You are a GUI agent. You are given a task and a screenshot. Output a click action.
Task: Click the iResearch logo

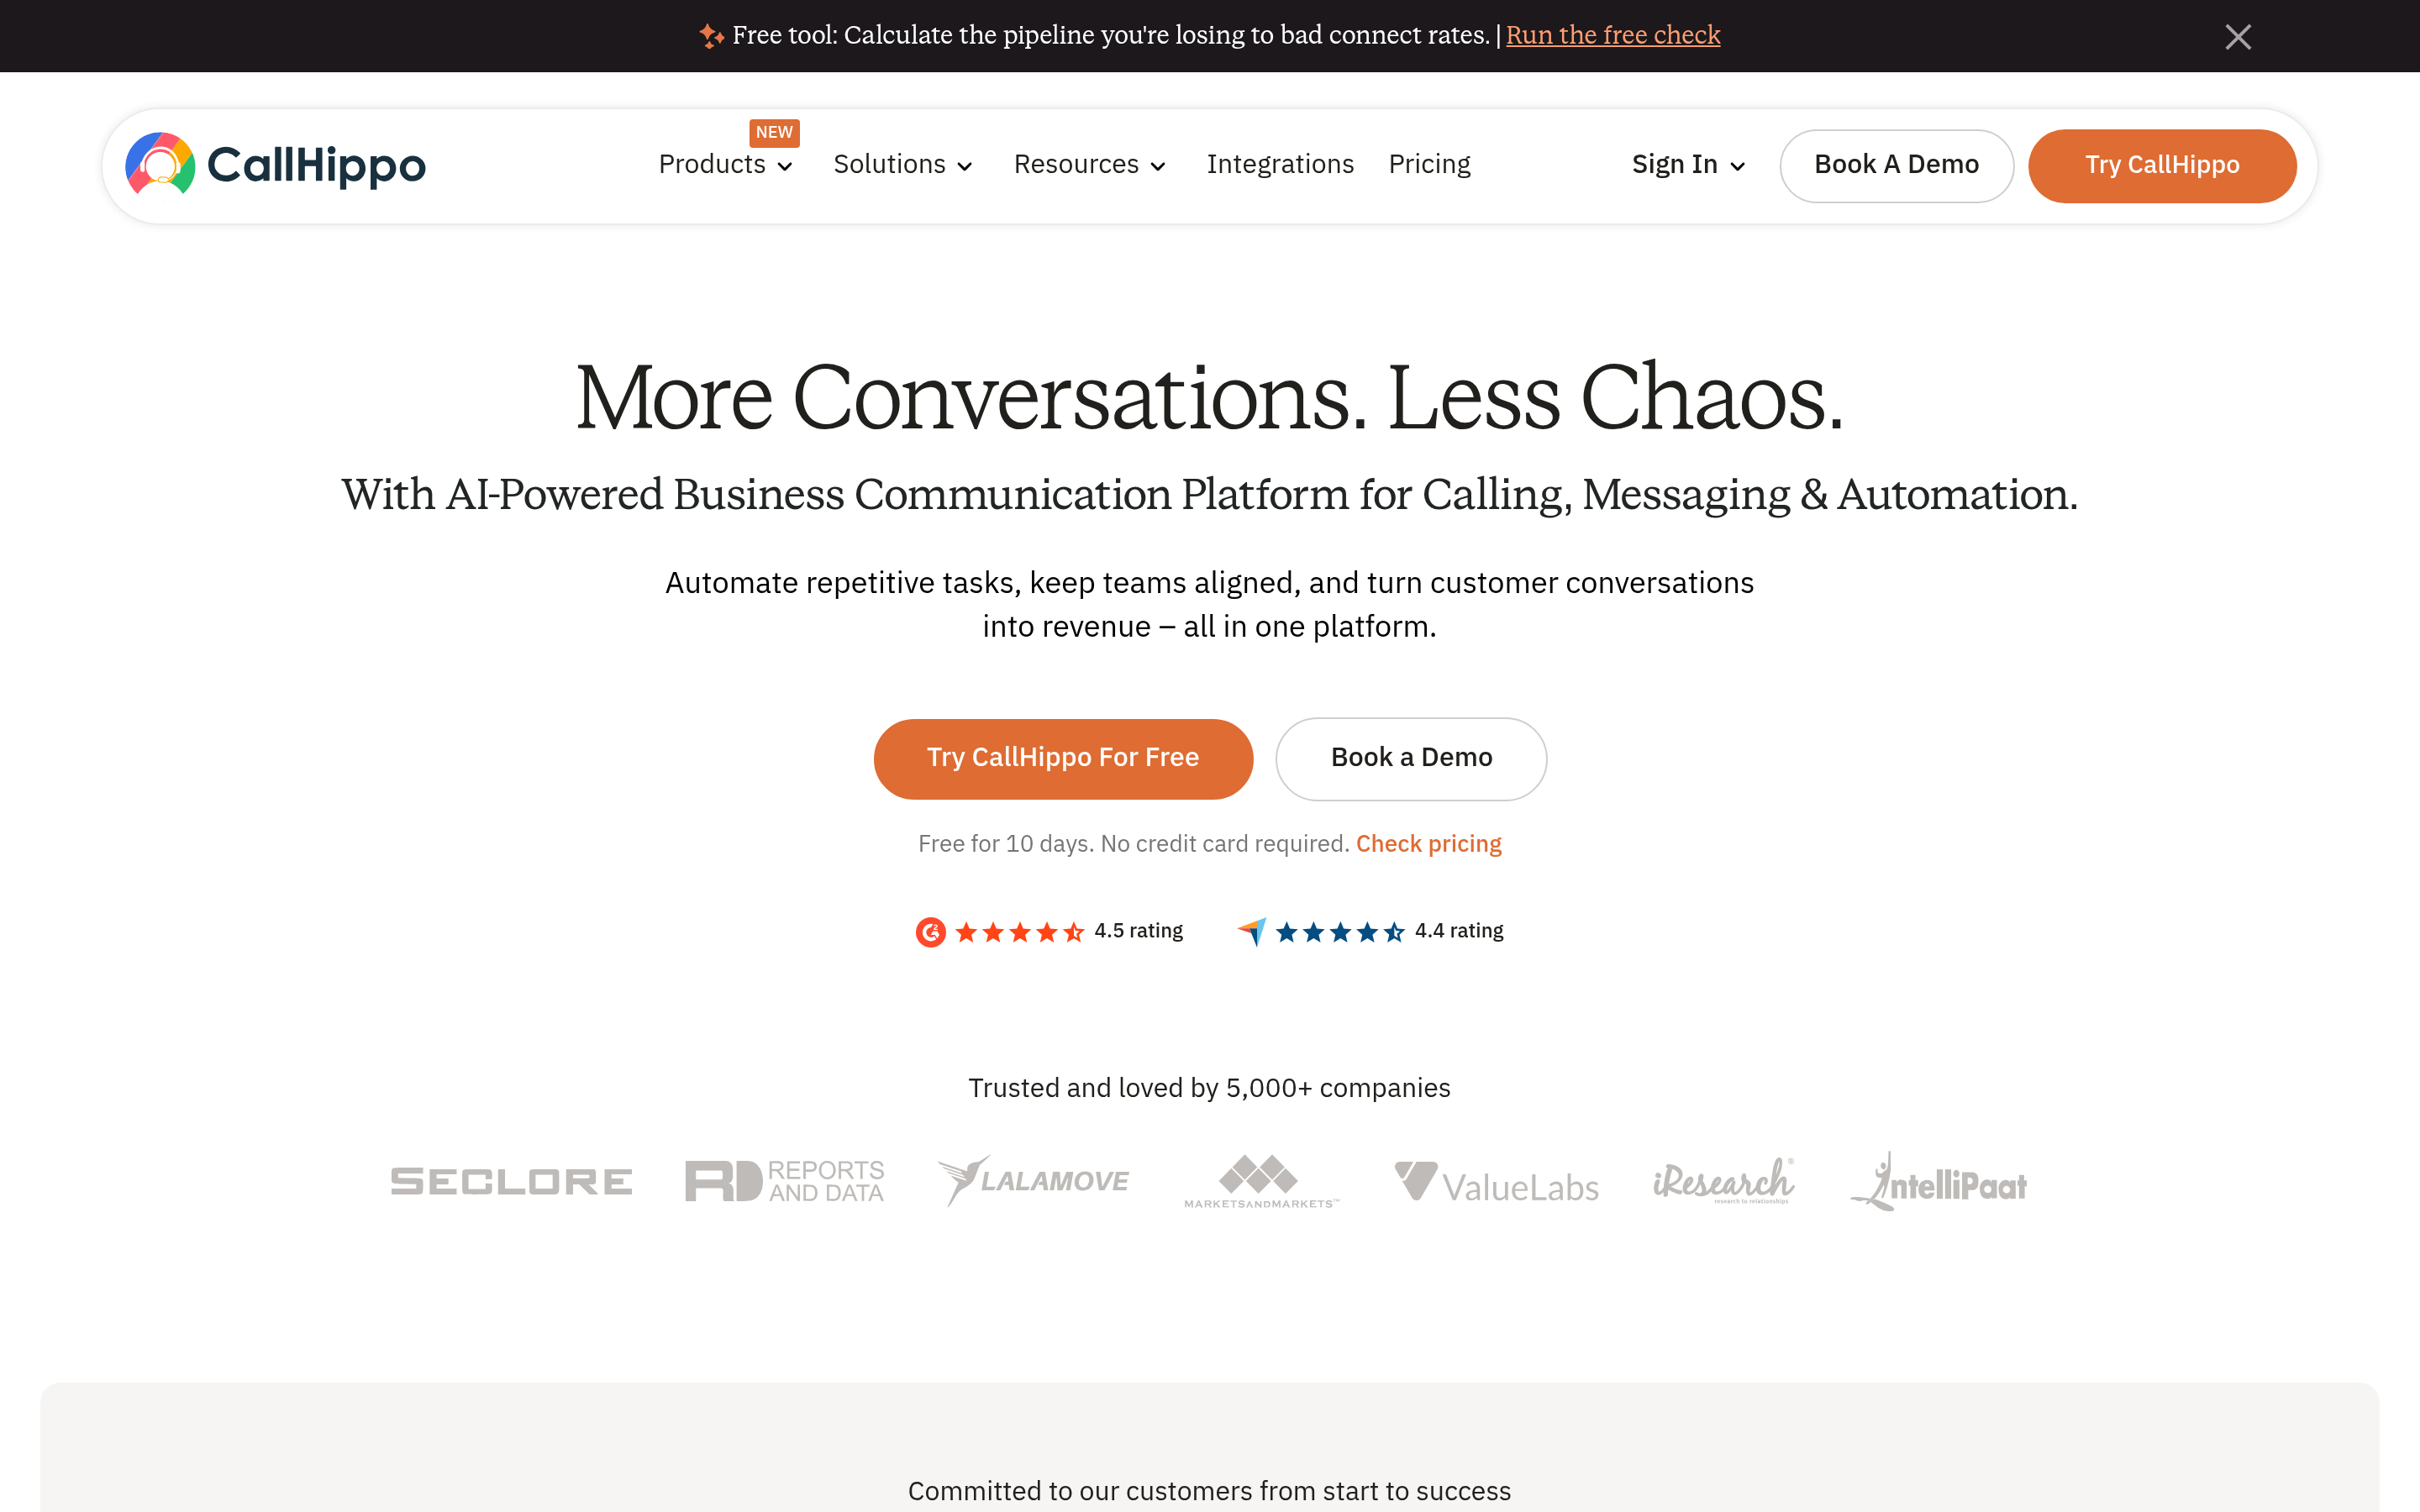click(x=1724, y=1181)
